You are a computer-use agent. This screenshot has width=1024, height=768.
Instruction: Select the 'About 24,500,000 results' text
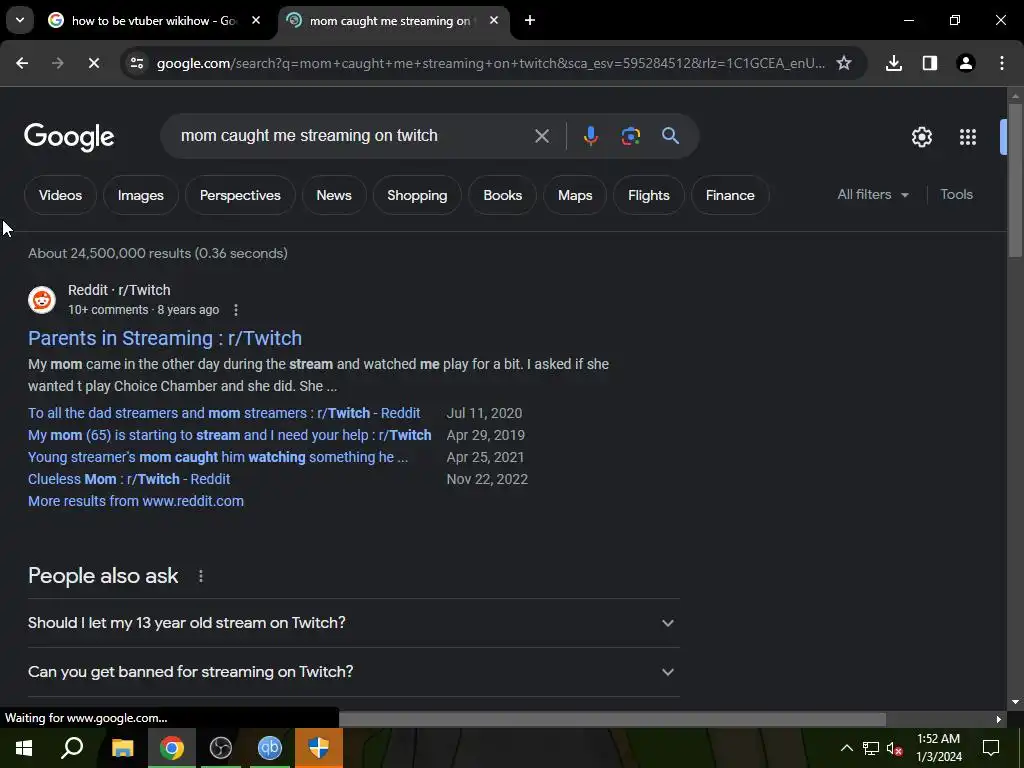coord(158,253)
